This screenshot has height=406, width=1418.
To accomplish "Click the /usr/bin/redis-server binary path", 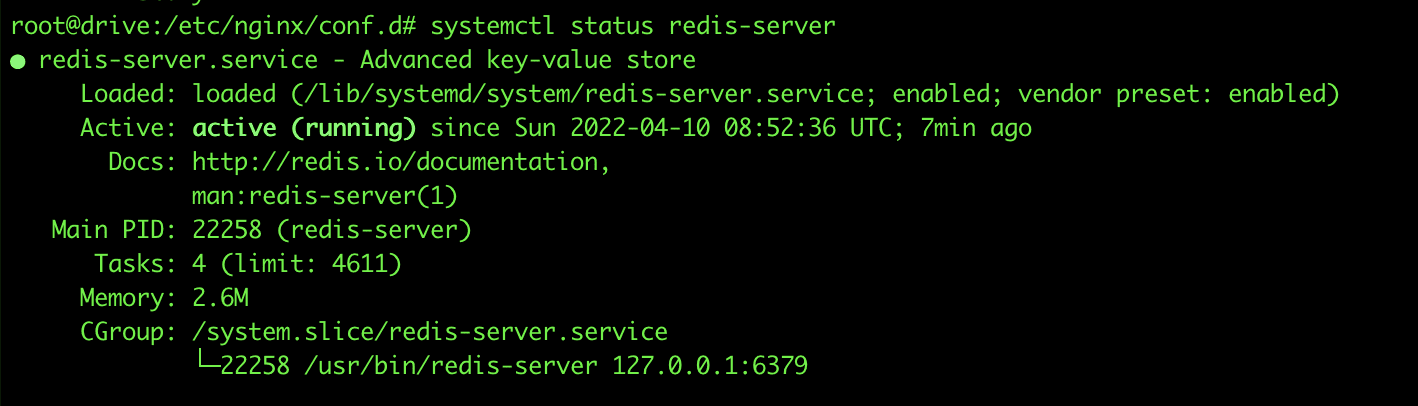I will (x=451, y=366).
